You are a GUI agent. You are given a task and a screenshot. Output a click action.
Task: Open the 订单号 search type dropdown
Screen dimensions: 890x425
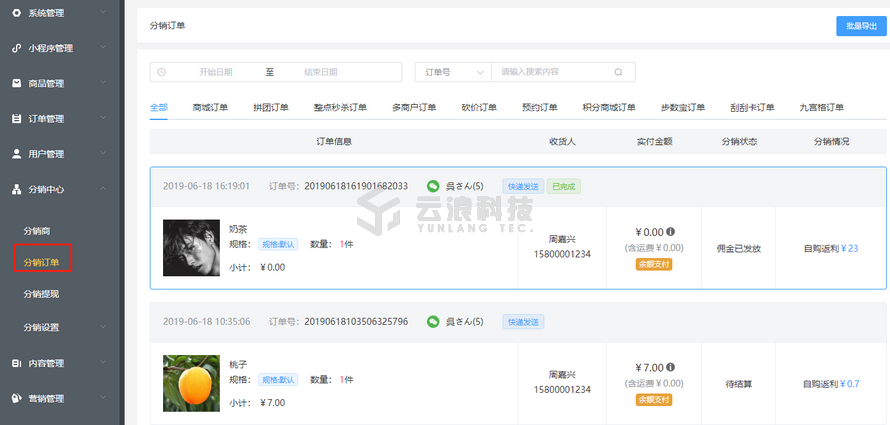(x=453, y=72)
